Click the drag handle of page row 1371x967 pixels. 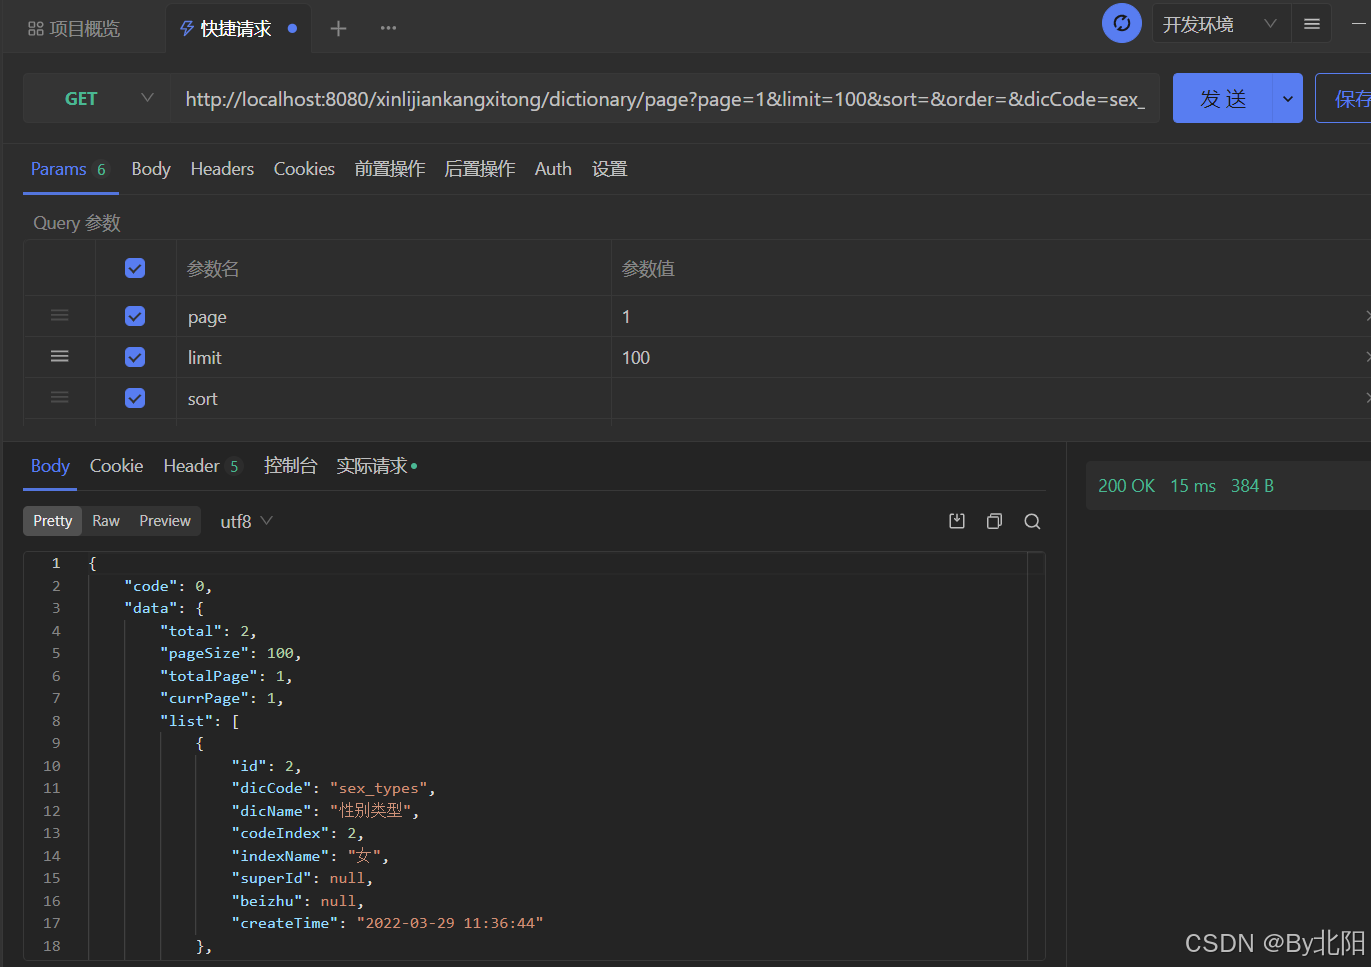coord(60,315)
